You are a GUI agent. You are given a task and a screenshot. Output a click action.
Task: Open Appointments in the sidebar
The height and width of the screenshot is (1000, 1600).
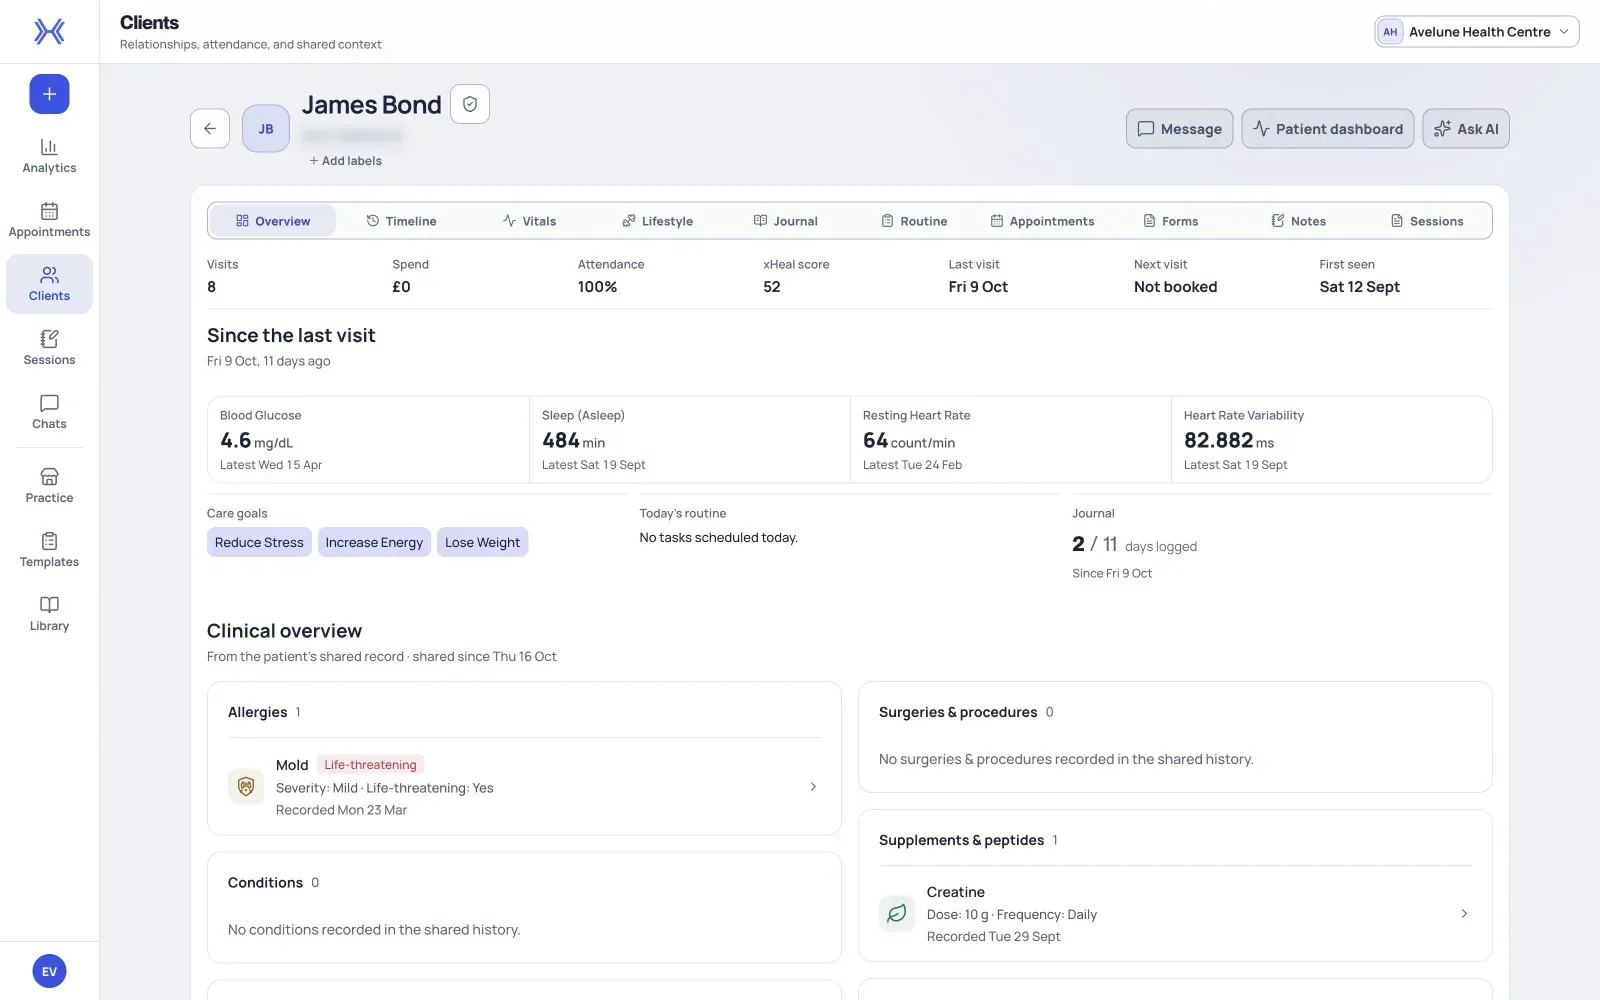49,220
